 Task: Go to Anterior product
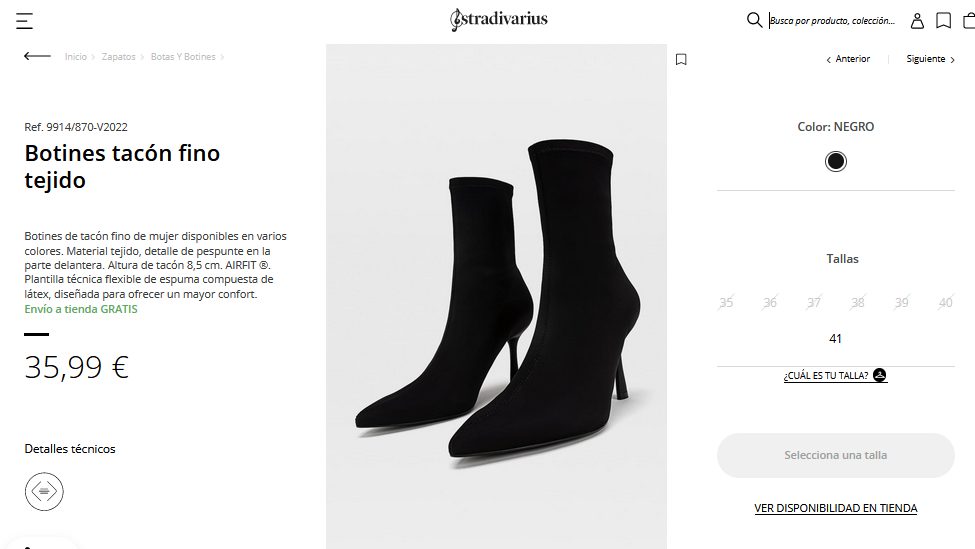click(x=848, y=58)
